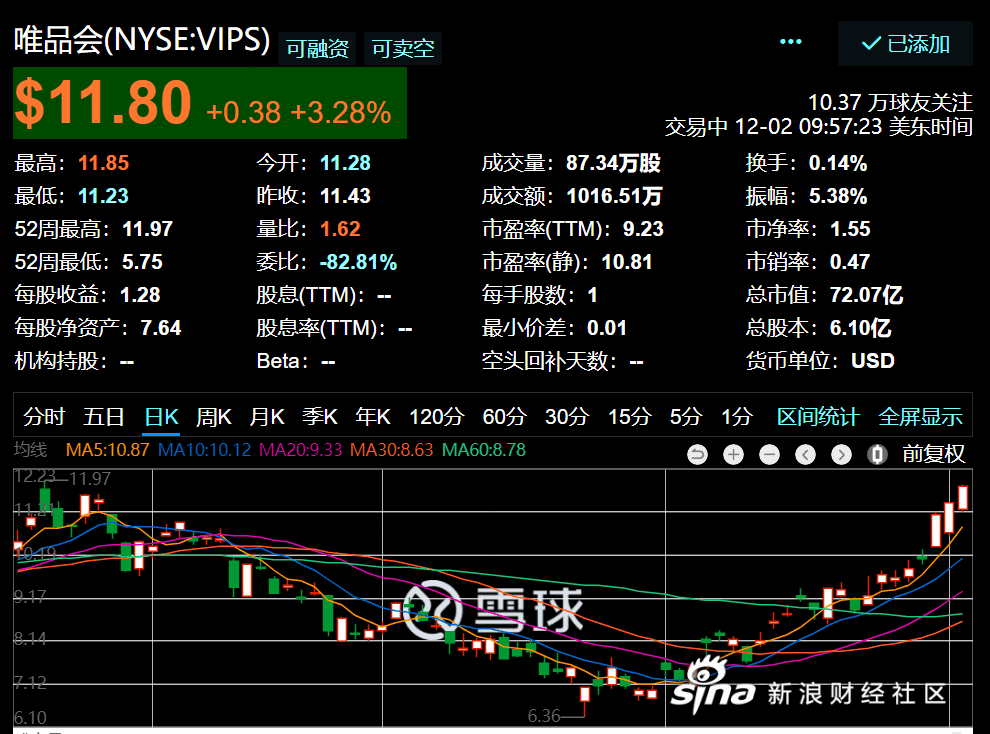This screenshot has height=734, width=990.
Task: Click the 量比 value 1.62
Action: click(x=340, y=228)
